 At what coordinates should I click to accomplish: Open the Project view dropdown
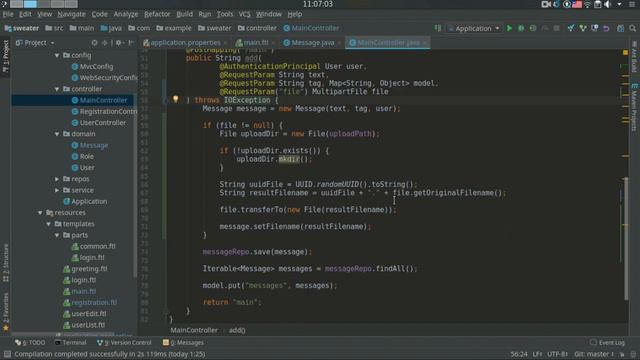tap(35, 42)
